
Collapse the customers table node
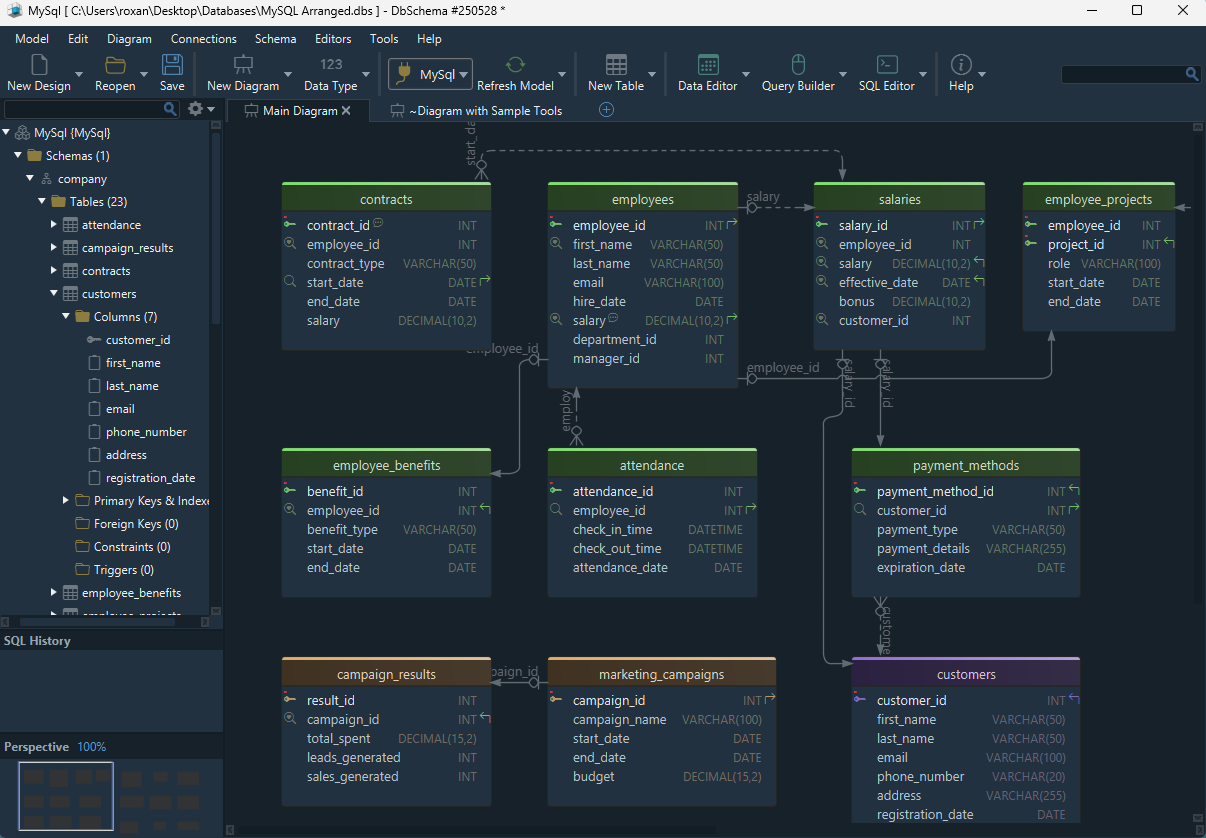(54, 294)
